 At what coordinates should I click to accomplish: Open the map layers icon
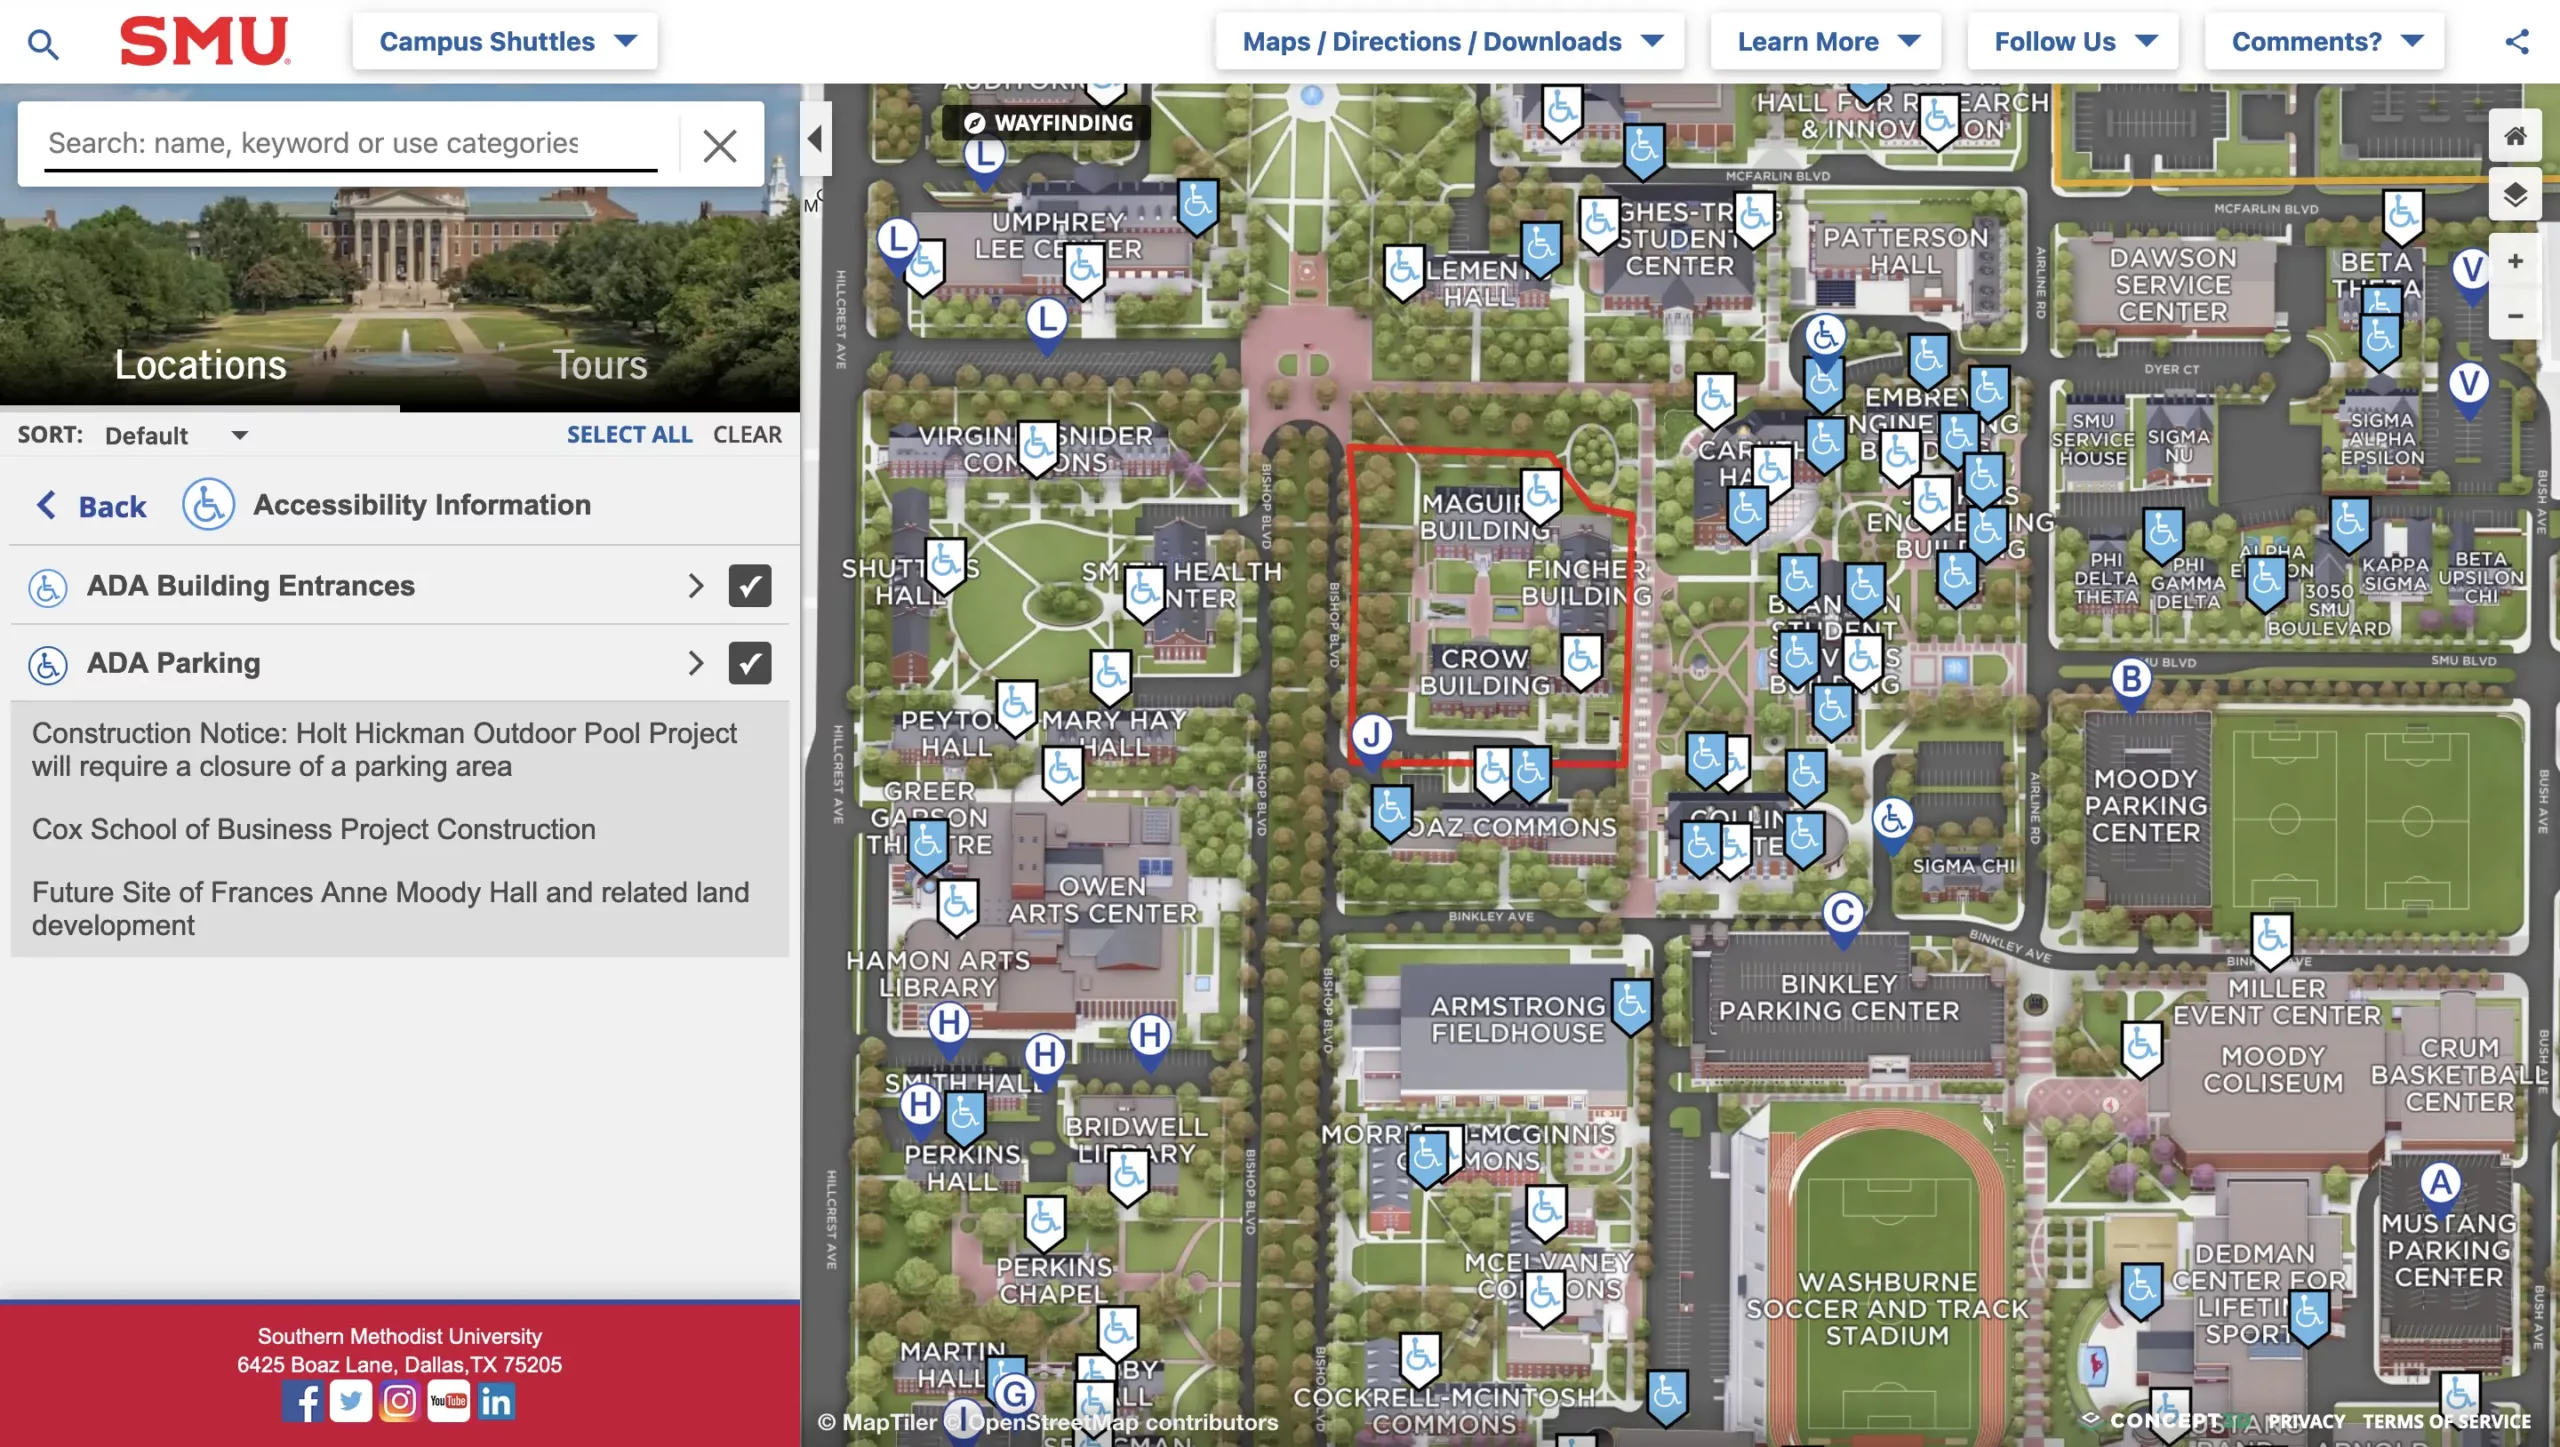(x=2515, y=193)
